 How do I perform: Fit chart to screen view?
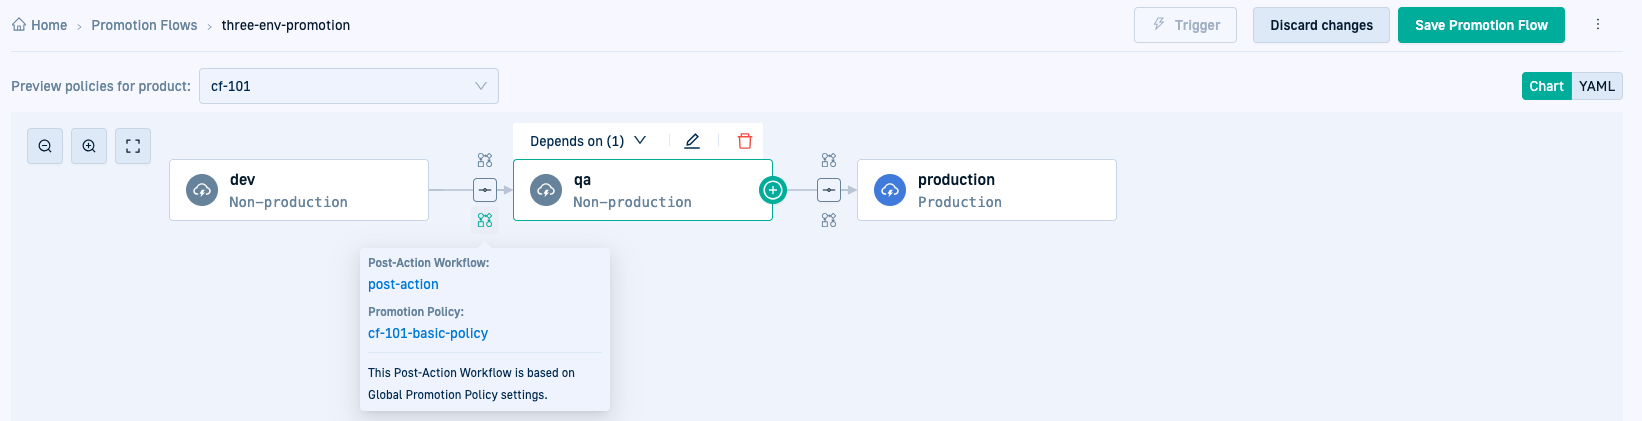click(x=133, y=146)
